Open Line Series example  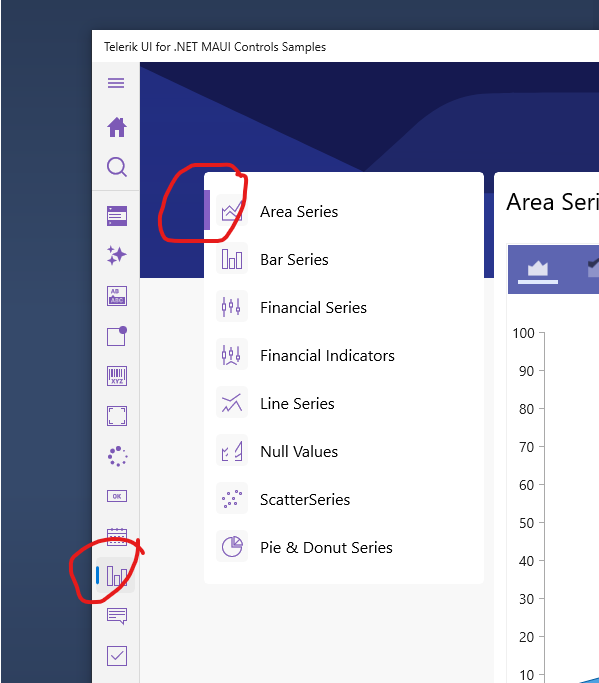pyautogui.click(x=344, y=403)
